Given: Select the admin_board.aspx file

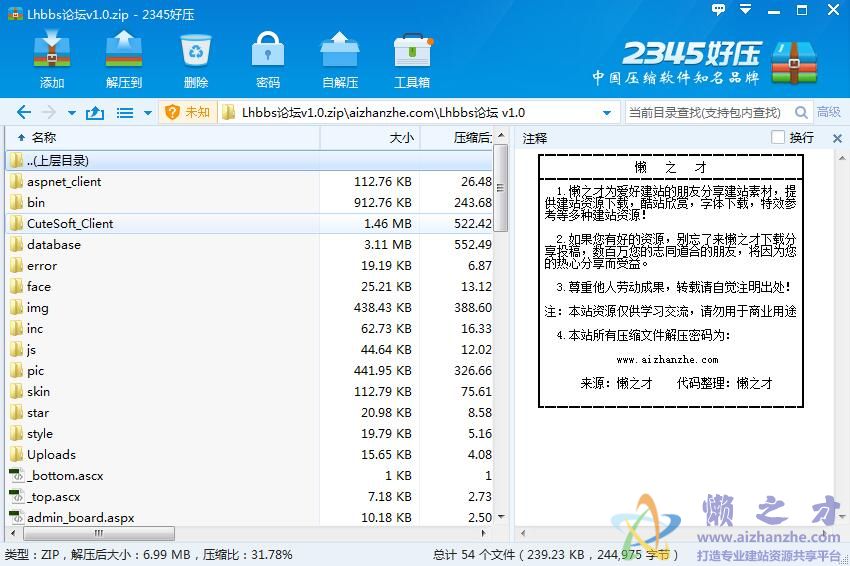Looking at the screenshot, I should point(249,518).
